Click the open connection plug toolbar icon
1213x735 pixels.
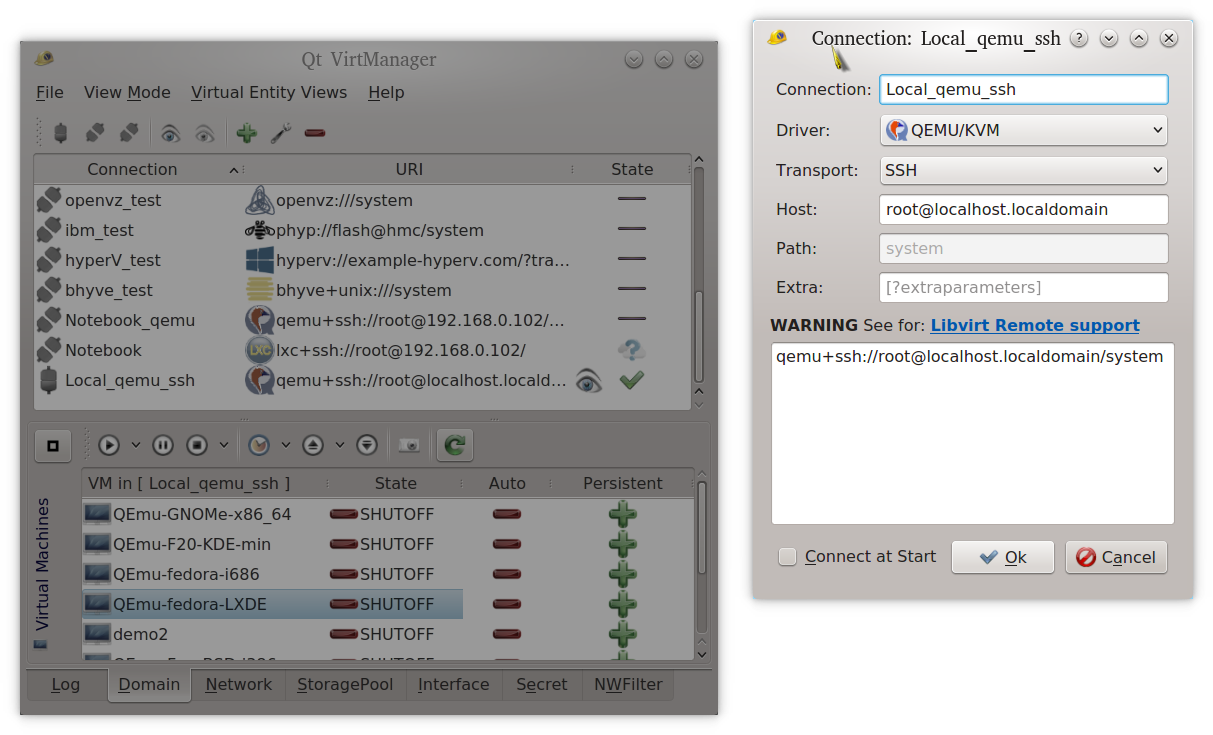(x=60, y=132)
